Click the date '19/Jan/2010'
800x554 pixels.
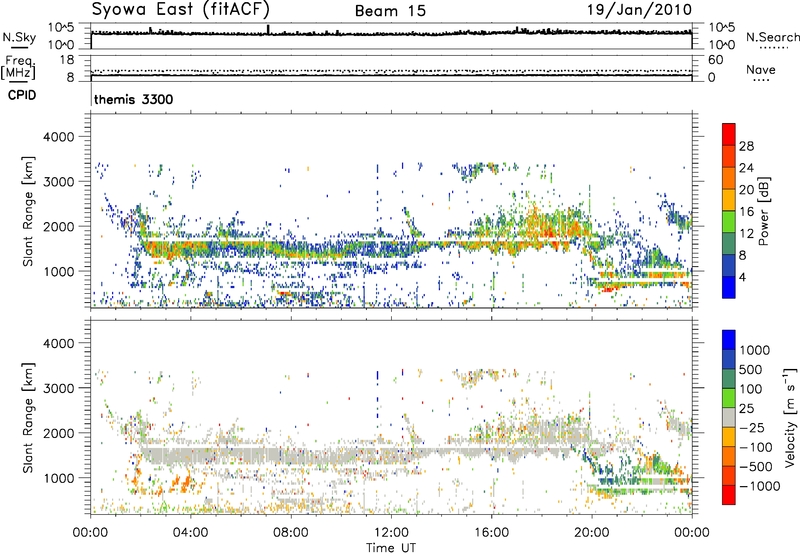[x=639, y=10]
